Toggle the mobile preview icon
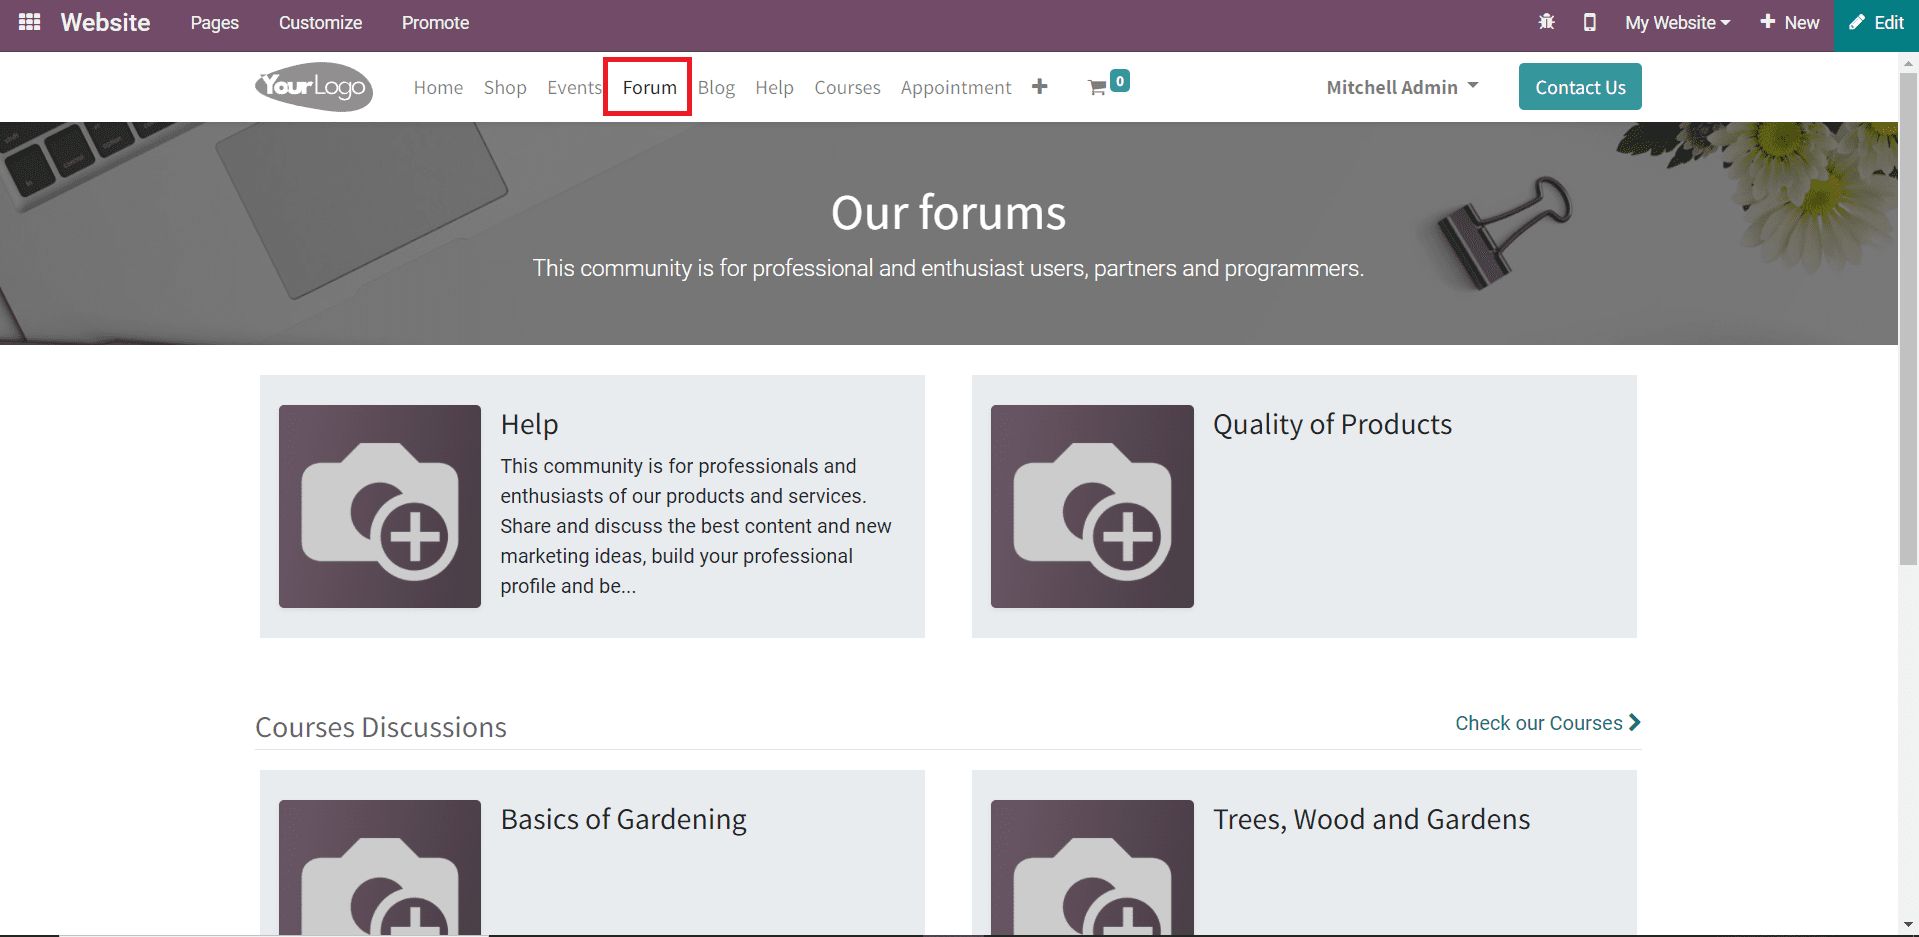1919x937 pixels. click(x=1590, y=22)
